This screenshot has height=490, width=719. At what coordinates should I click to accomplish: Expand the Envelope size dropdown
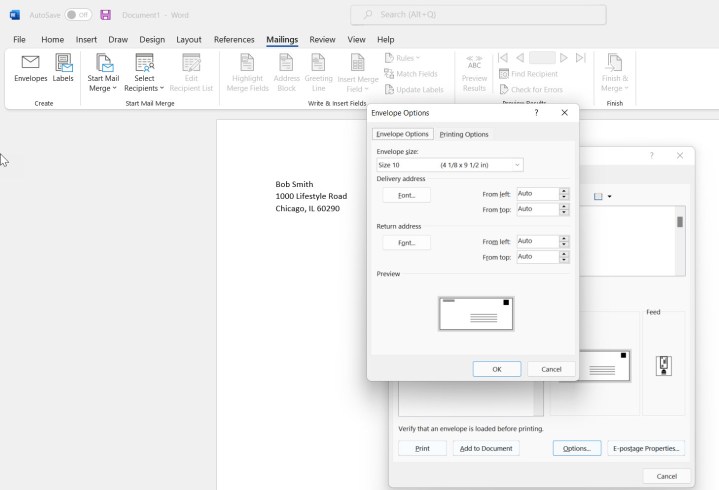click(517, 165)
